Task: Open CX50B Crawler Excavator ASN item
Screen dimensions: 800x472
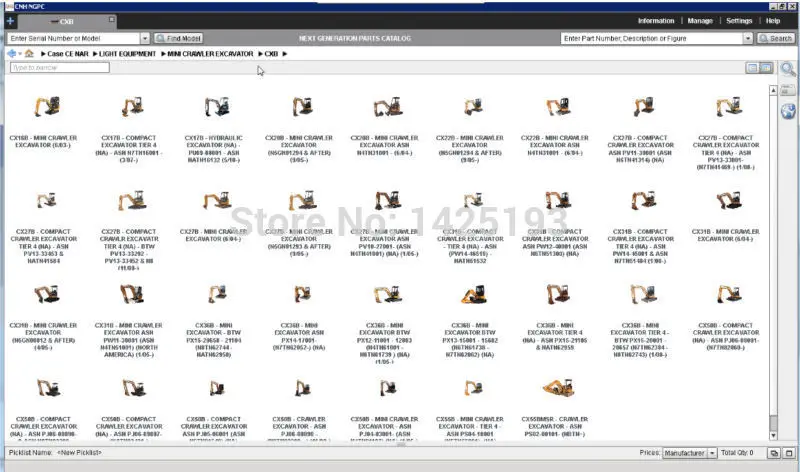Action: coord(303,388)
